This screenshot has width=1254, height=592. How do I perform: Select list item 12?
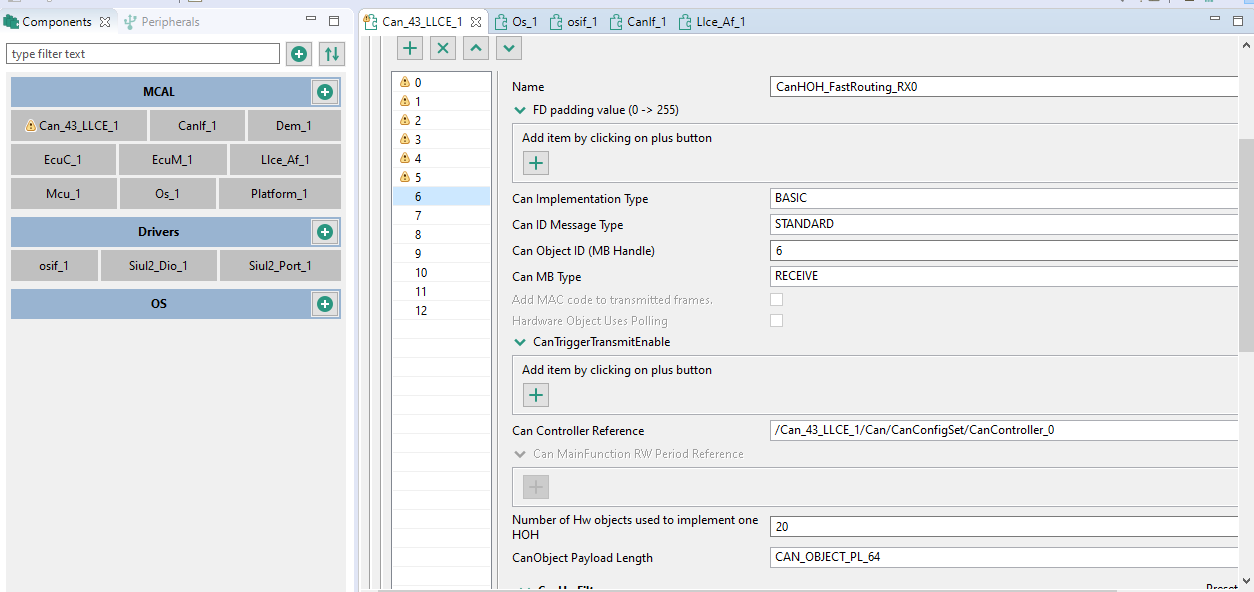coord(441,310)
